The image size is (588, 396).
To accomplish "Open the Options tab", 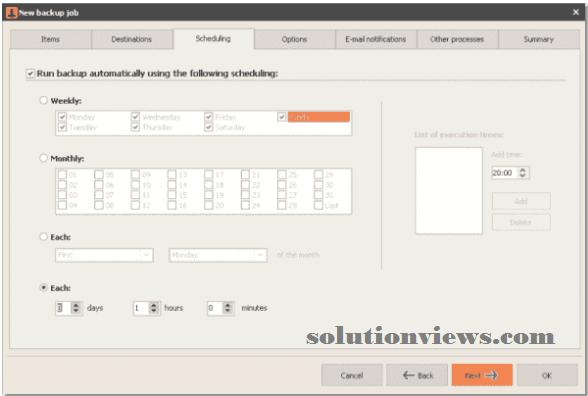I will 294,39.
